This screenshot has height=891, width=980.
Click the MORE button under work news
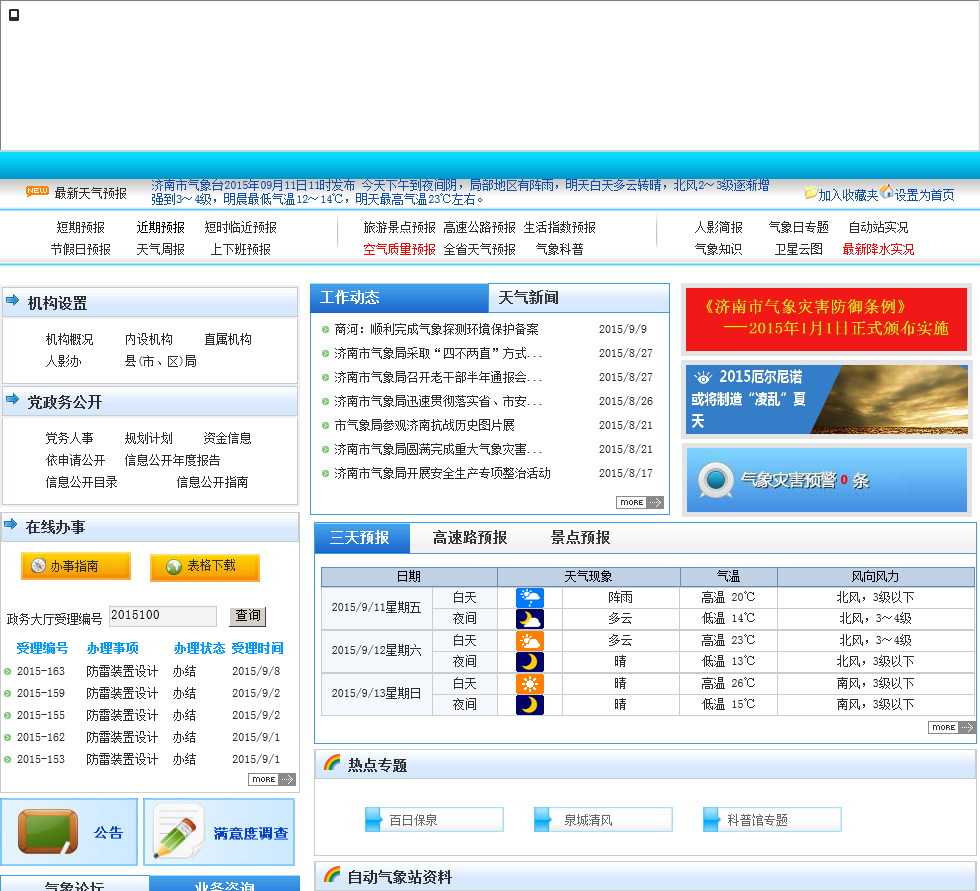(639, 502)
